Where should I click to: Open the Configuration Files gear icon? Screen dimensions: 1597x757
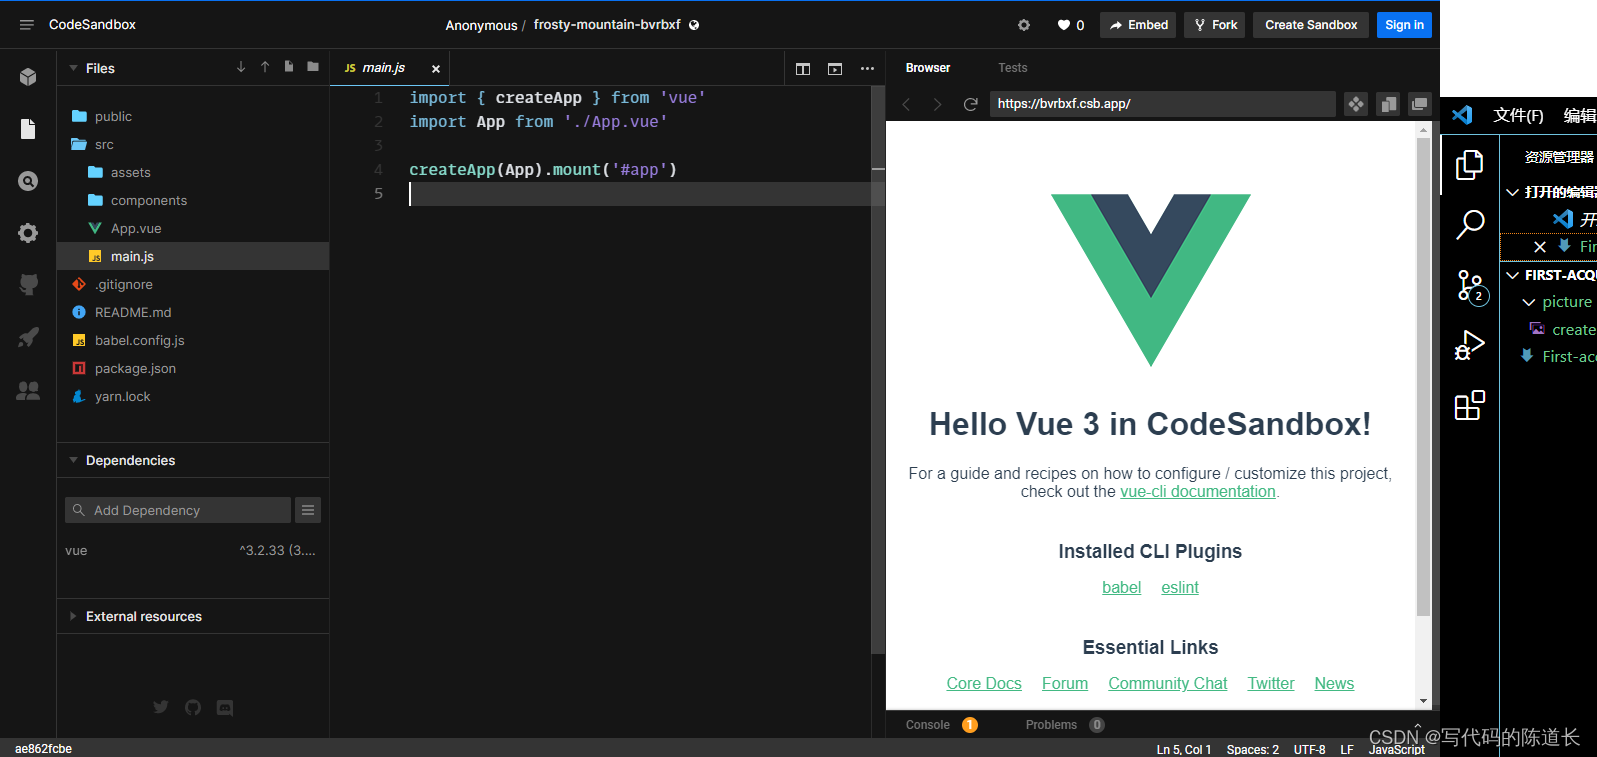(28, 233)
